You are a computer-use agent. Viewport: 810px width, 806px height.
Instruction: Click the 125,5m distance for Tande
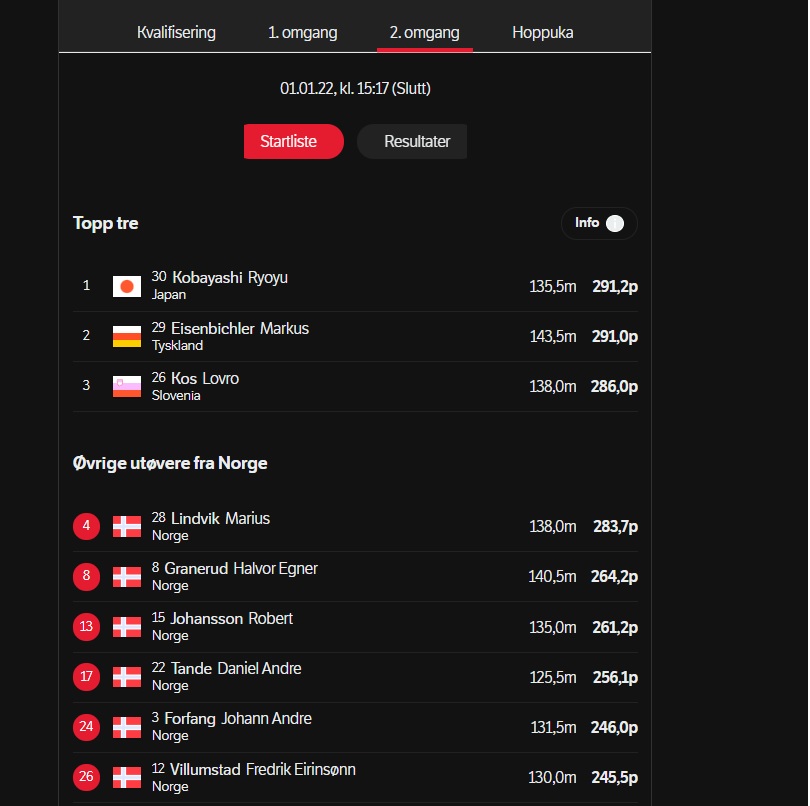pos(553,677)
